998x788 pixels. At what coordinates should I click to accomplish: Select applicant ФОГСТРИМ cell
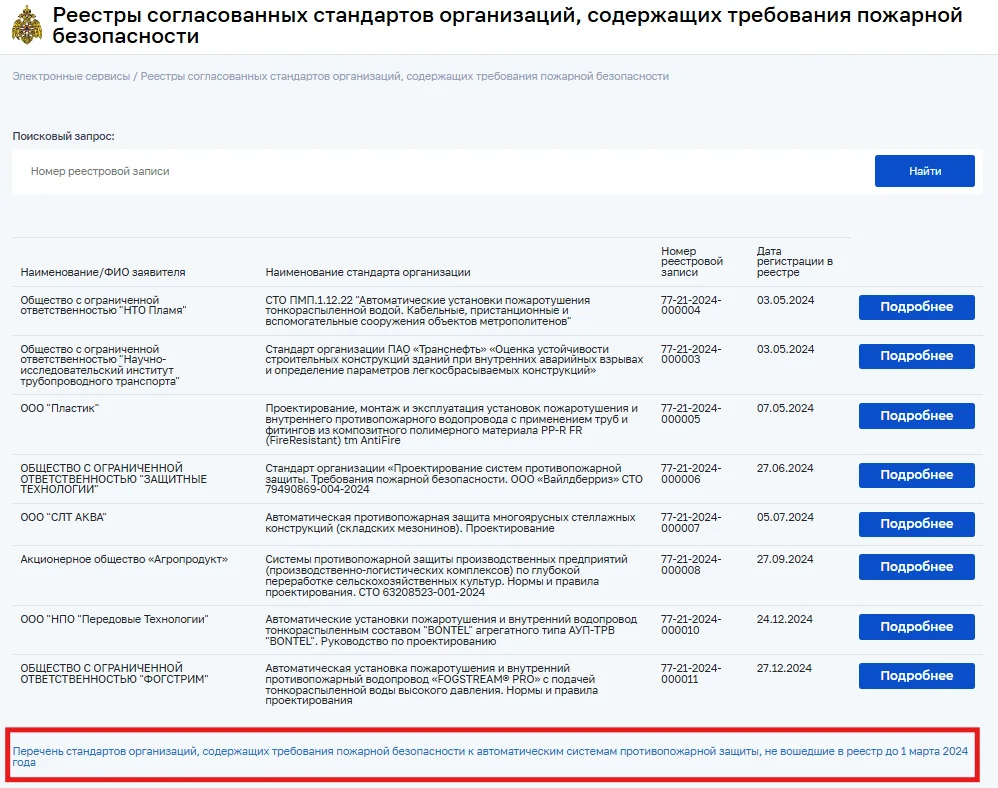click(114, 673)
